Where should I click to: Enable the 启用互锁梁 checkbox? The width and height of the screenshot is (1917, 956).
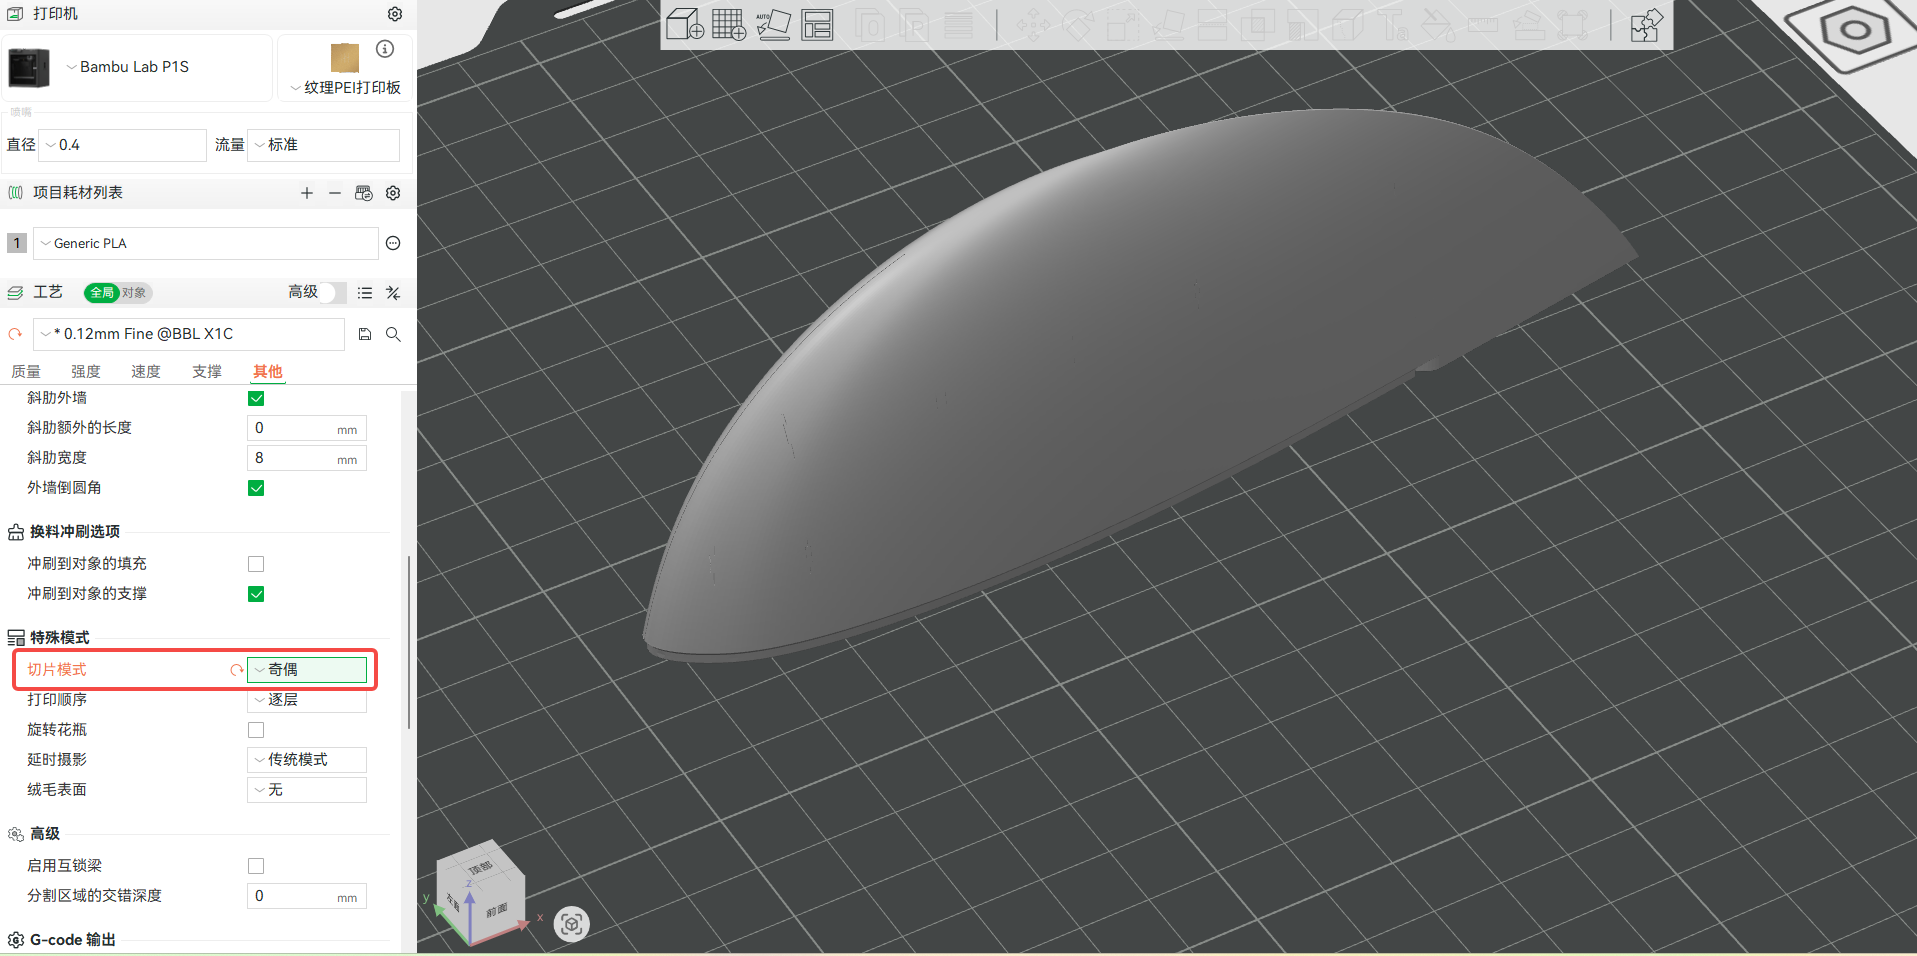coord(256,866)
